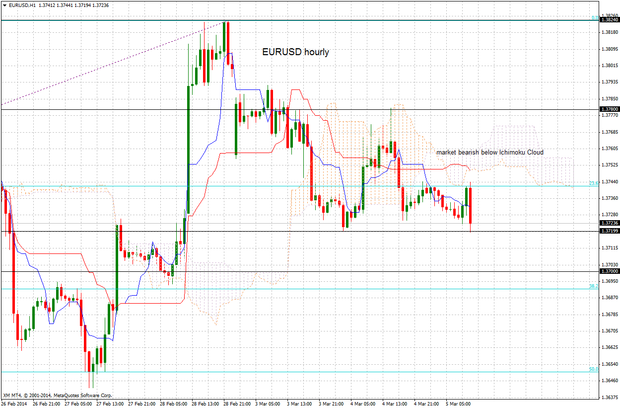The width and height of the screenshot is (620, 408).
Task: Click the 1.36625 price scale value
Action: point(609,347)
